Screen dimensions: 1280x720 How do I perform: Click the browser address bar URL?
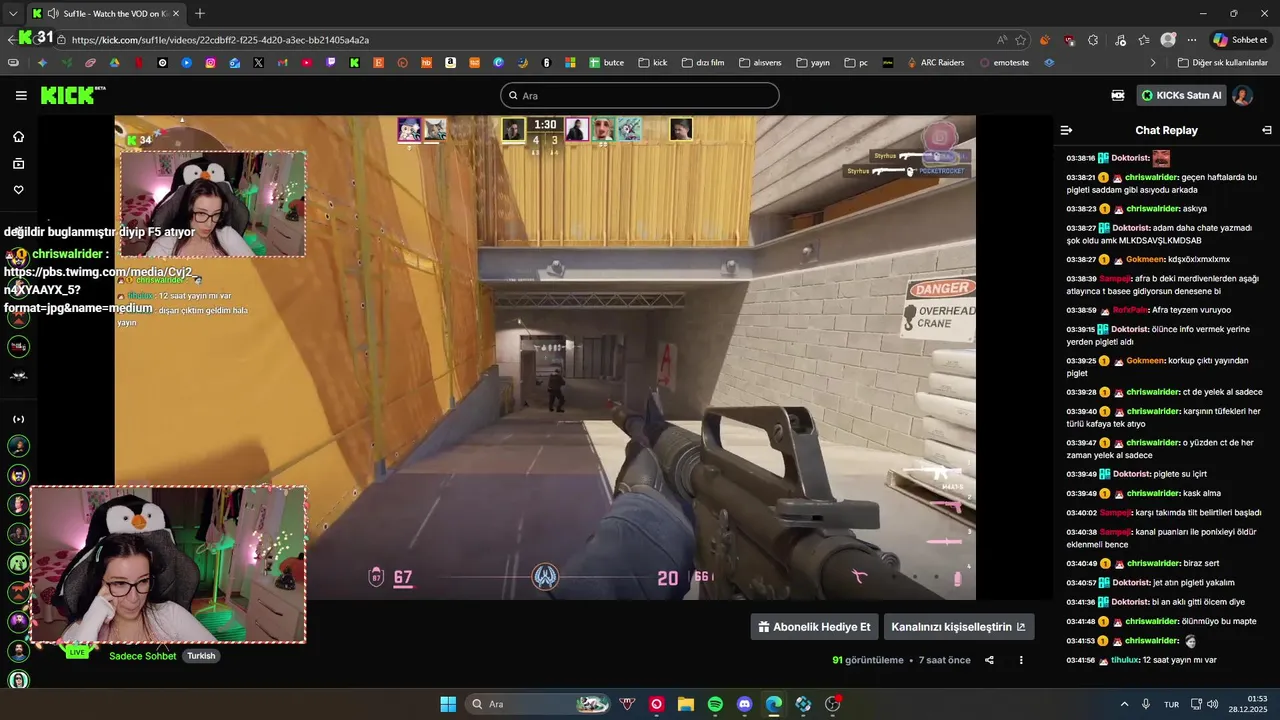tap(221, 40)
